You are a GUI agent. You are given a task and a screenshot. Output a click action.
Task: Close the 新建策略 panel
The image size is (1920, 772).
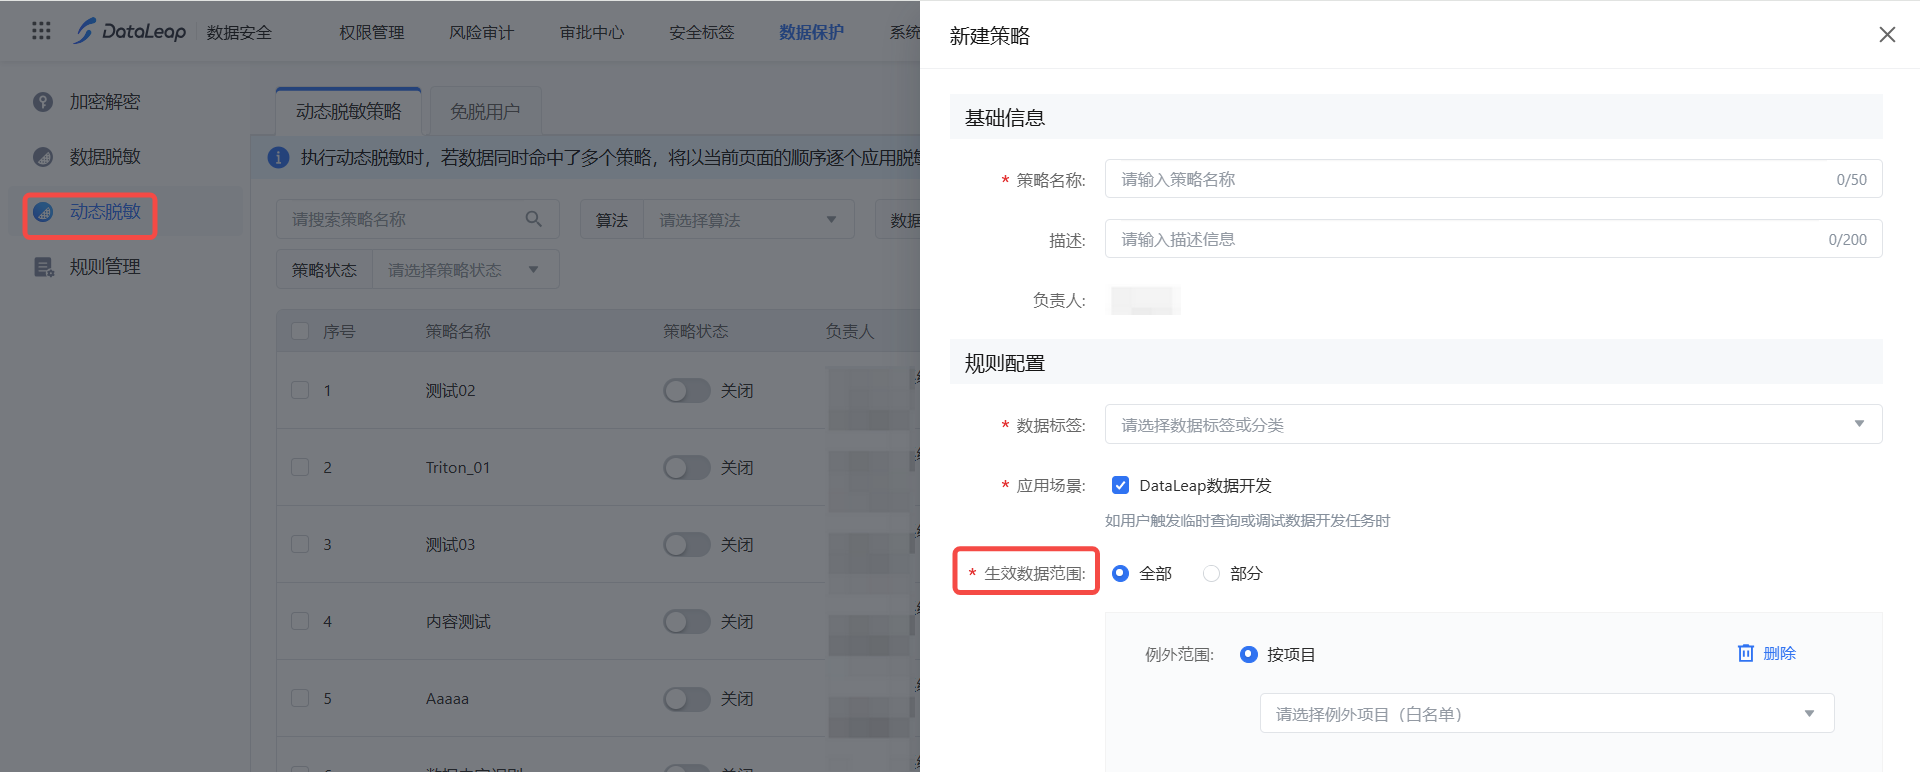coord(1887,35)
